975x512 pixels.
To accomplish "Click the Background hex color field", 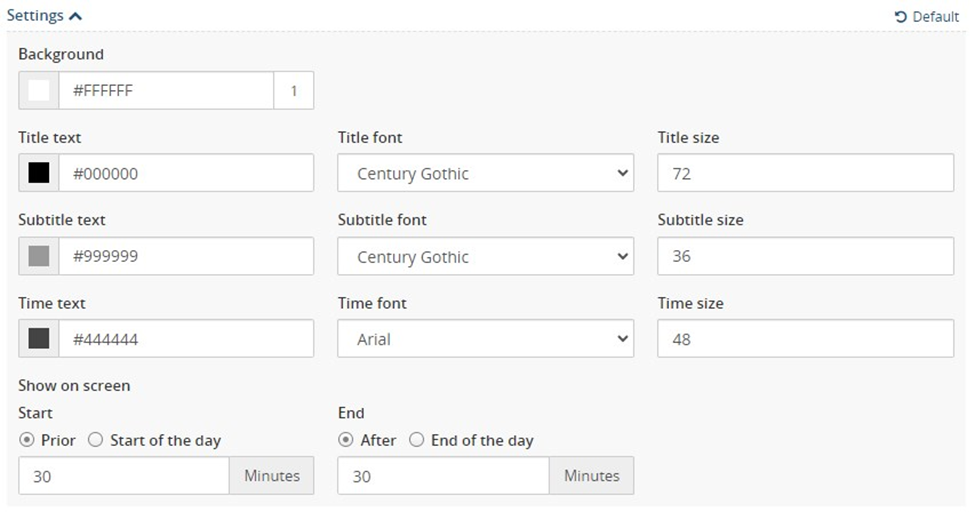I will point(166,90).
